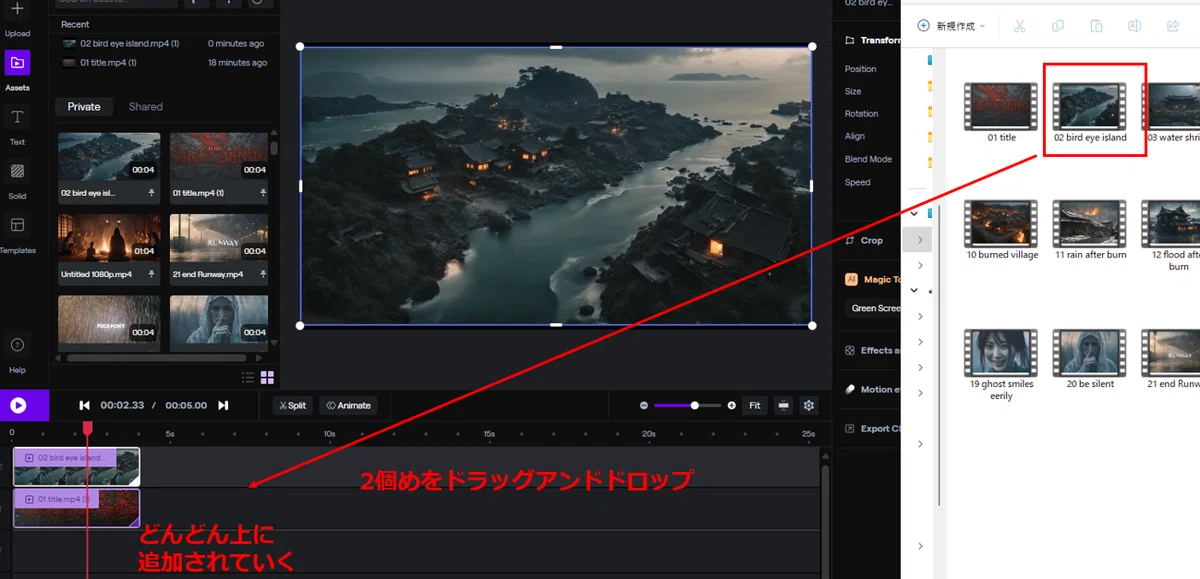This screenshot has height=579, width=1200.
Task: Select recent item 02 bird eye island.mp4
Action: (163, 44)
